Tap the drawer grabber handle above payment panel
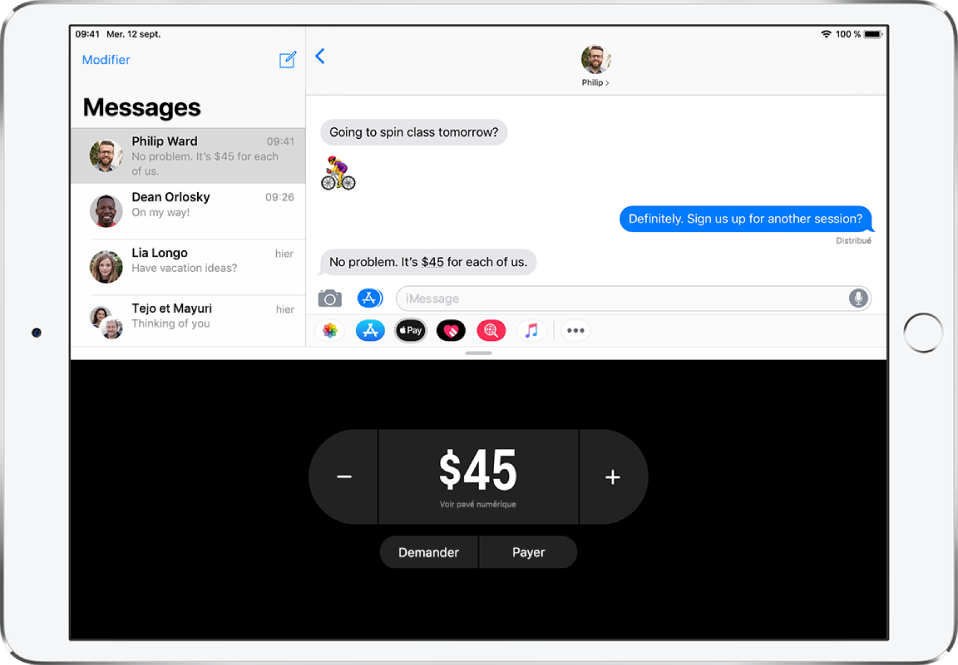Screen dimensions: 958x665 [478, 353]
